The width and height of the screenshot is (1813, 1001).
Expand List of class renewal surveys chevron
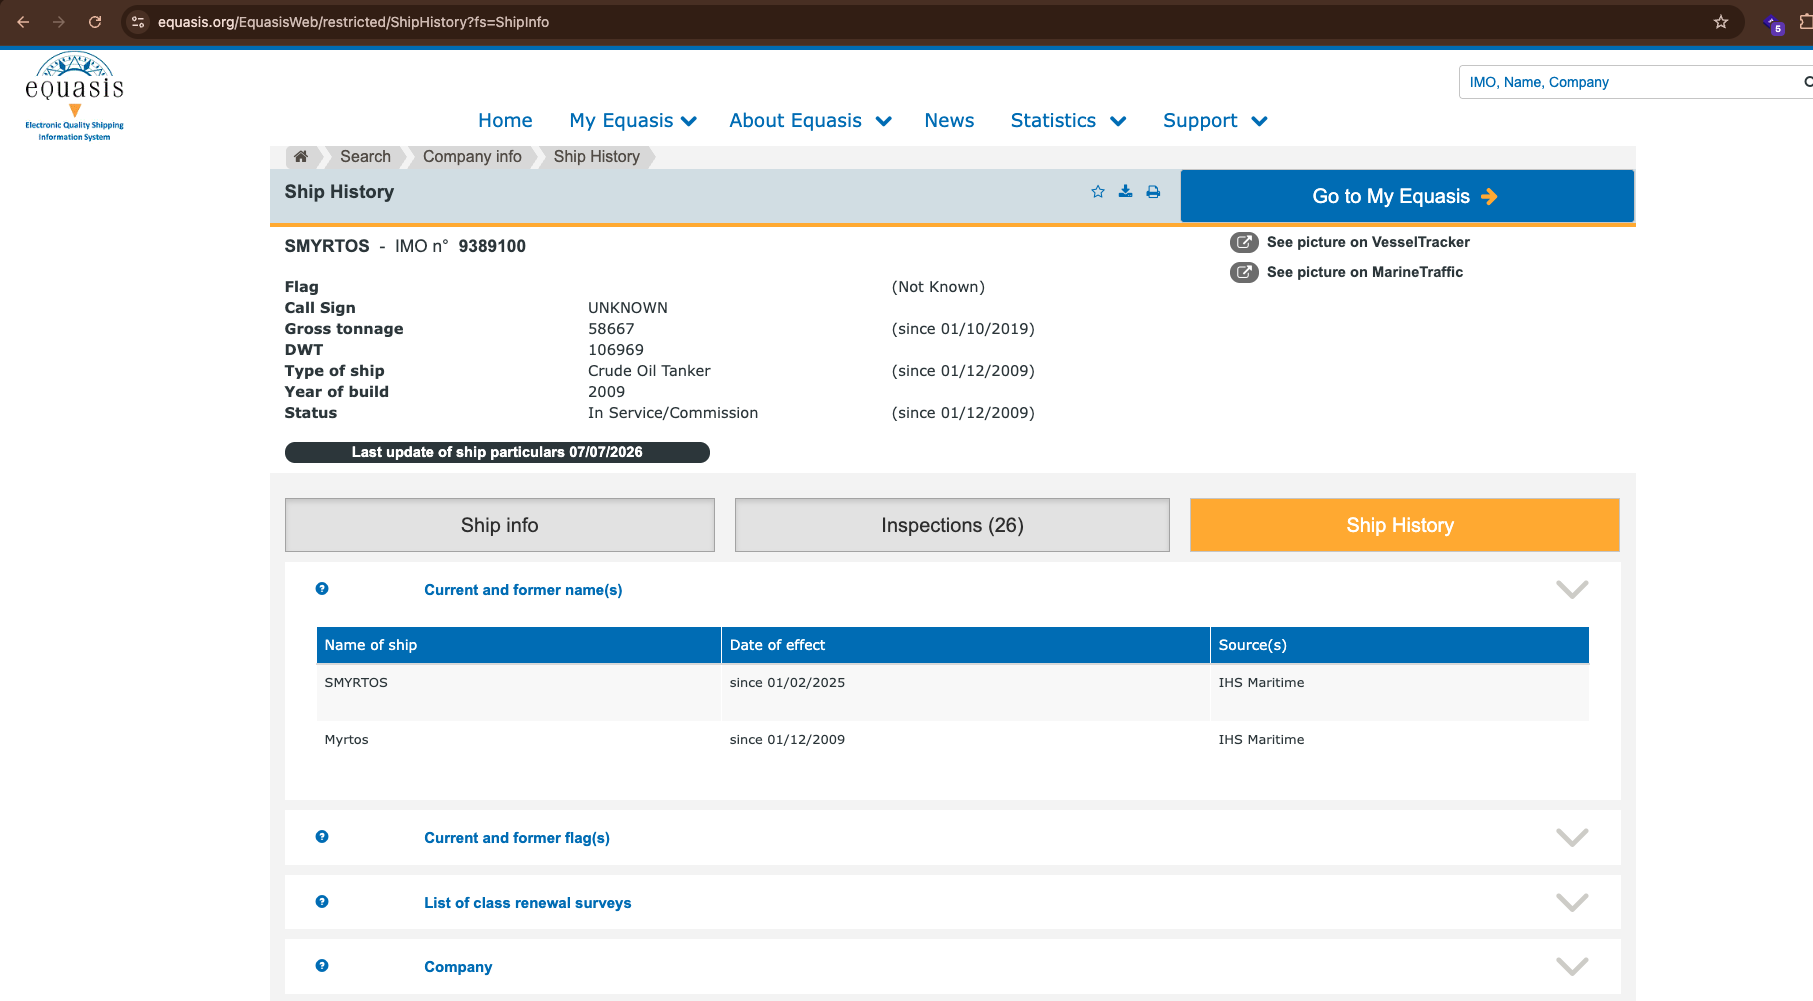tap(1572, 903)
